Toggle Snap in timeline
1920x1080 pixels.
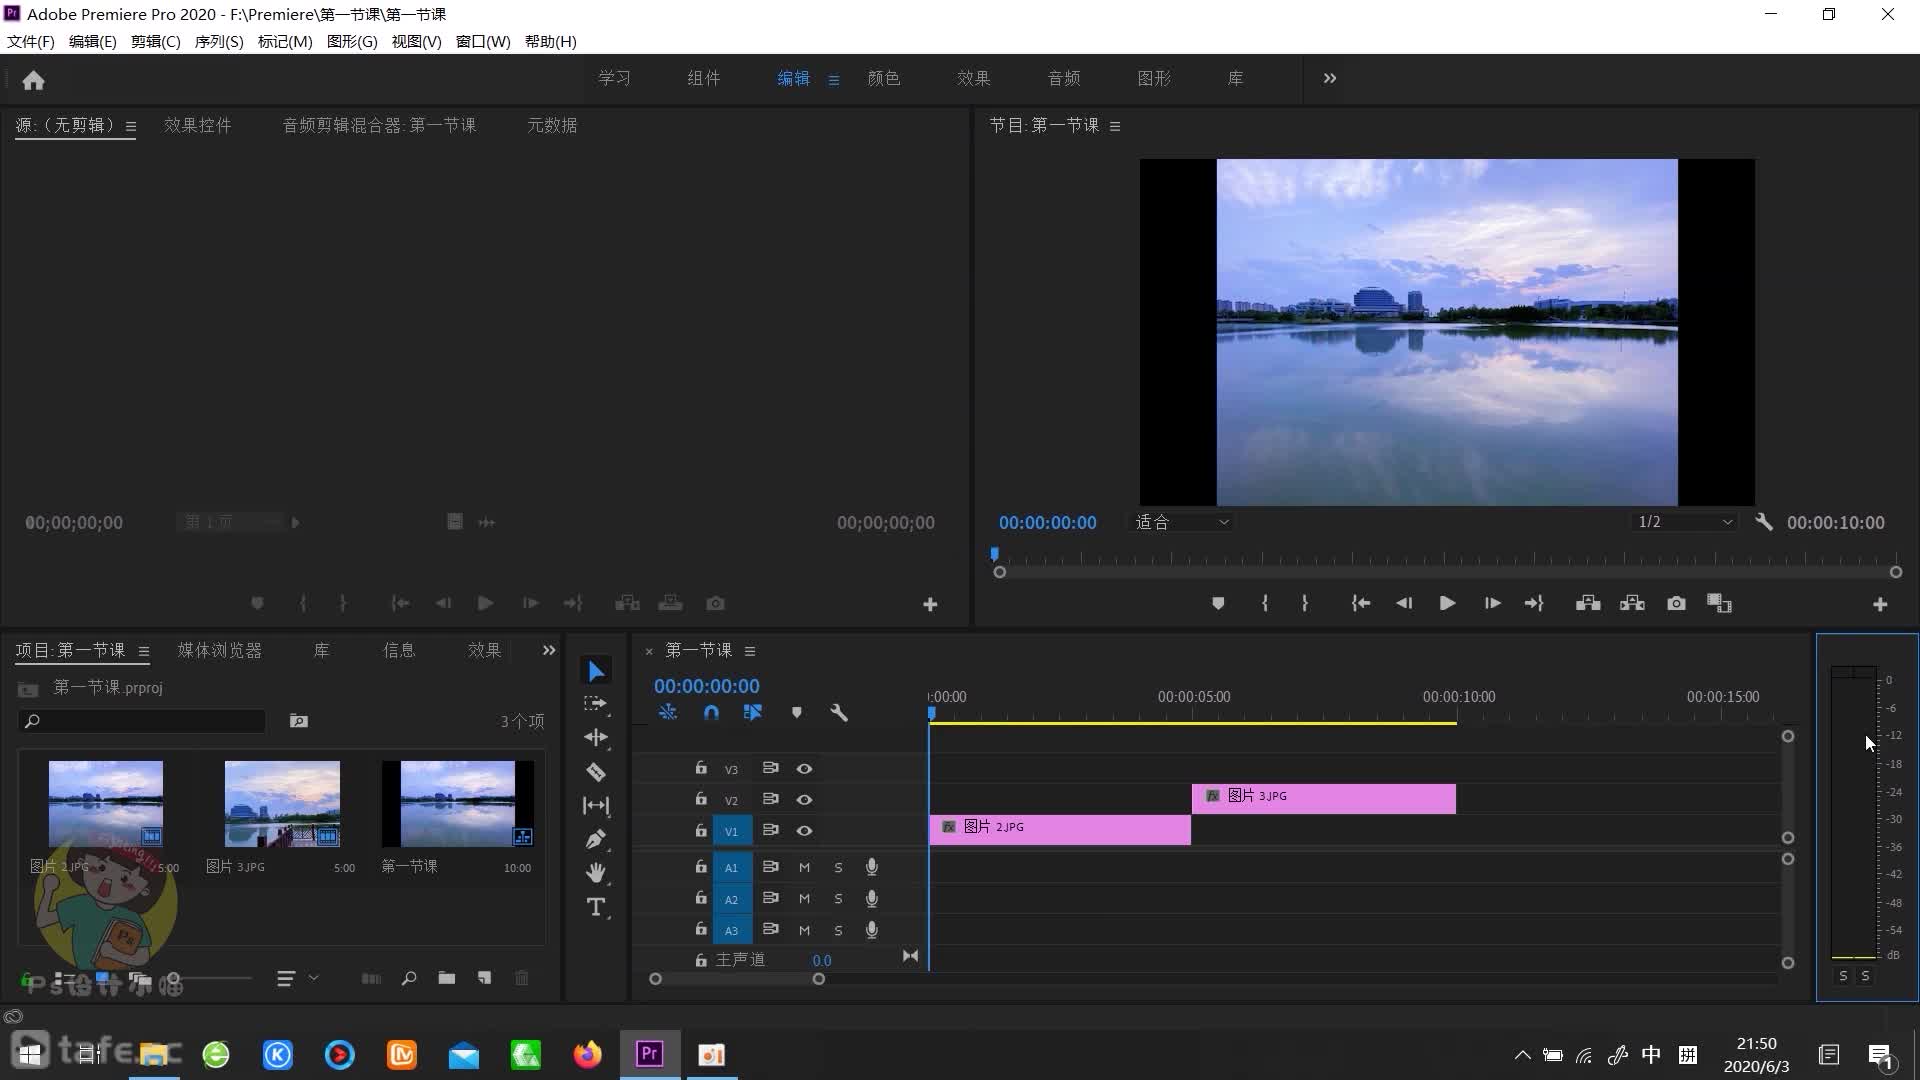pyautogui.click(x=711, y=713)
